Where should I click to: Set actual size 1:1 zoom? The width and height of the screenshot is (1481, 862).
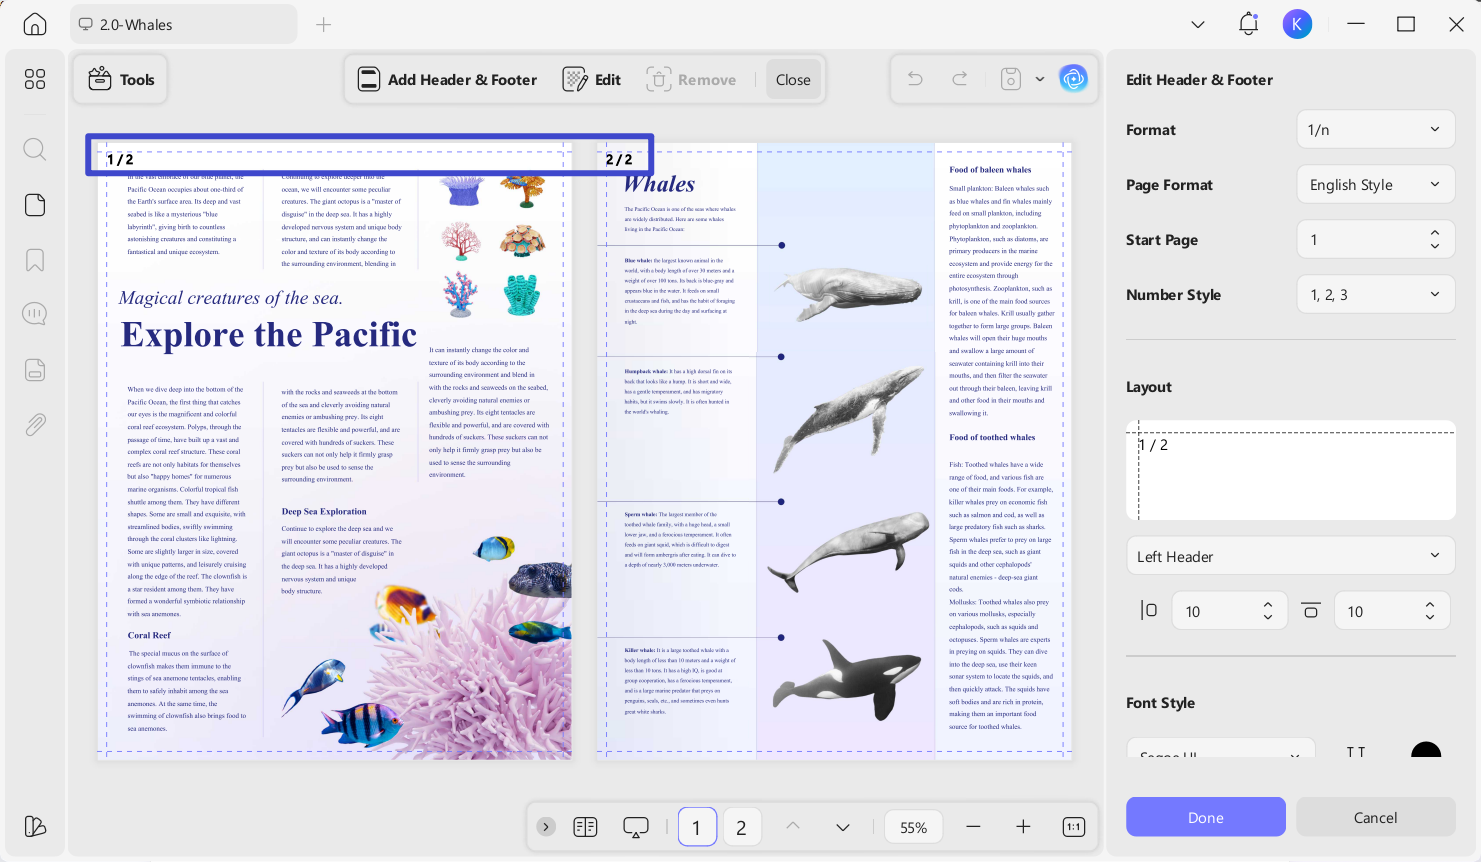(1074, 827)
